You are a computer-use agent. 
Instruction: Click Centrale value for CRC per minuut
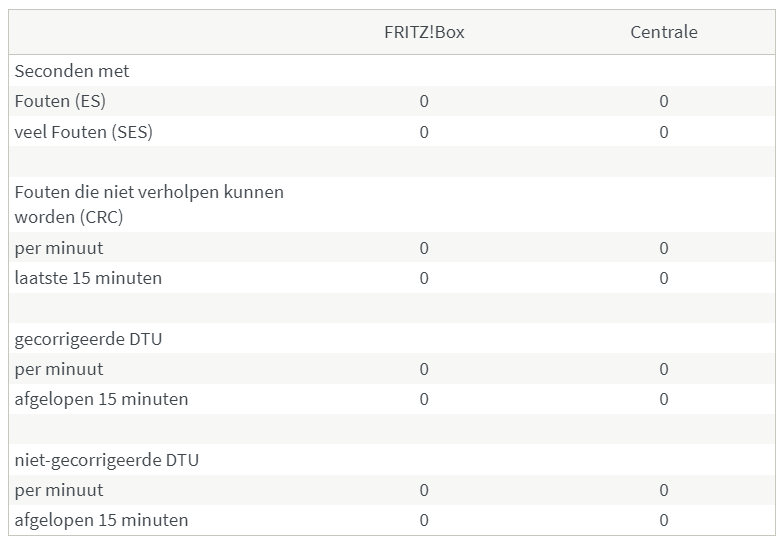pyautogui.click(x=664, y=248)
